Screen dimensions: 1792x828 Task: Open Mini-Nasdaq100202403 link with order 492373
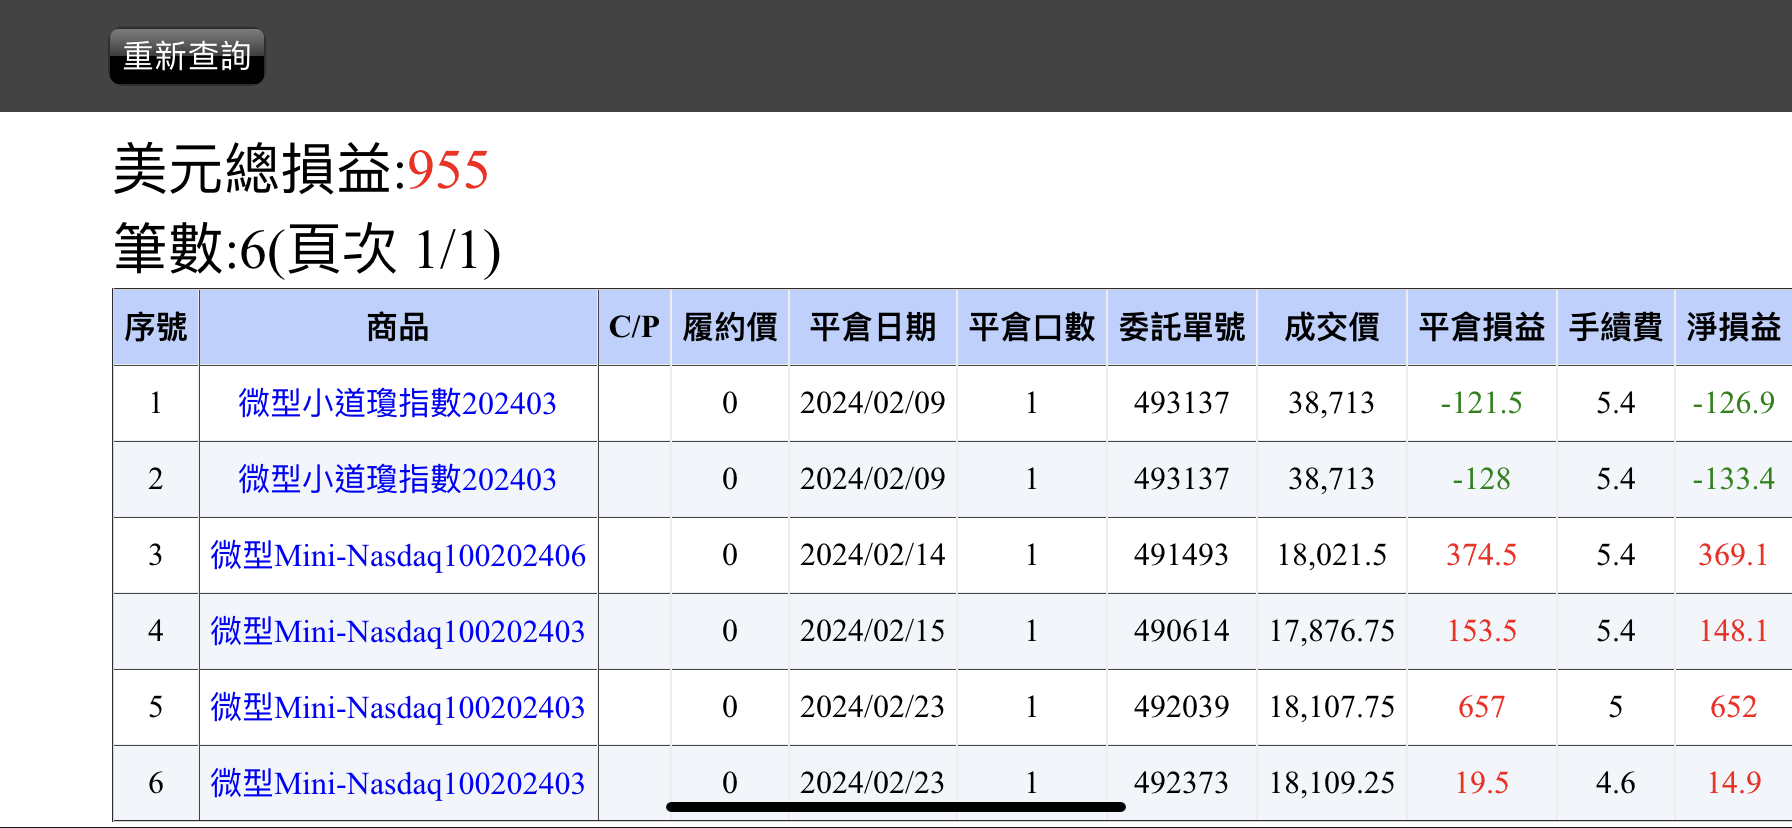pyautogui.click(x=398, y=783)
